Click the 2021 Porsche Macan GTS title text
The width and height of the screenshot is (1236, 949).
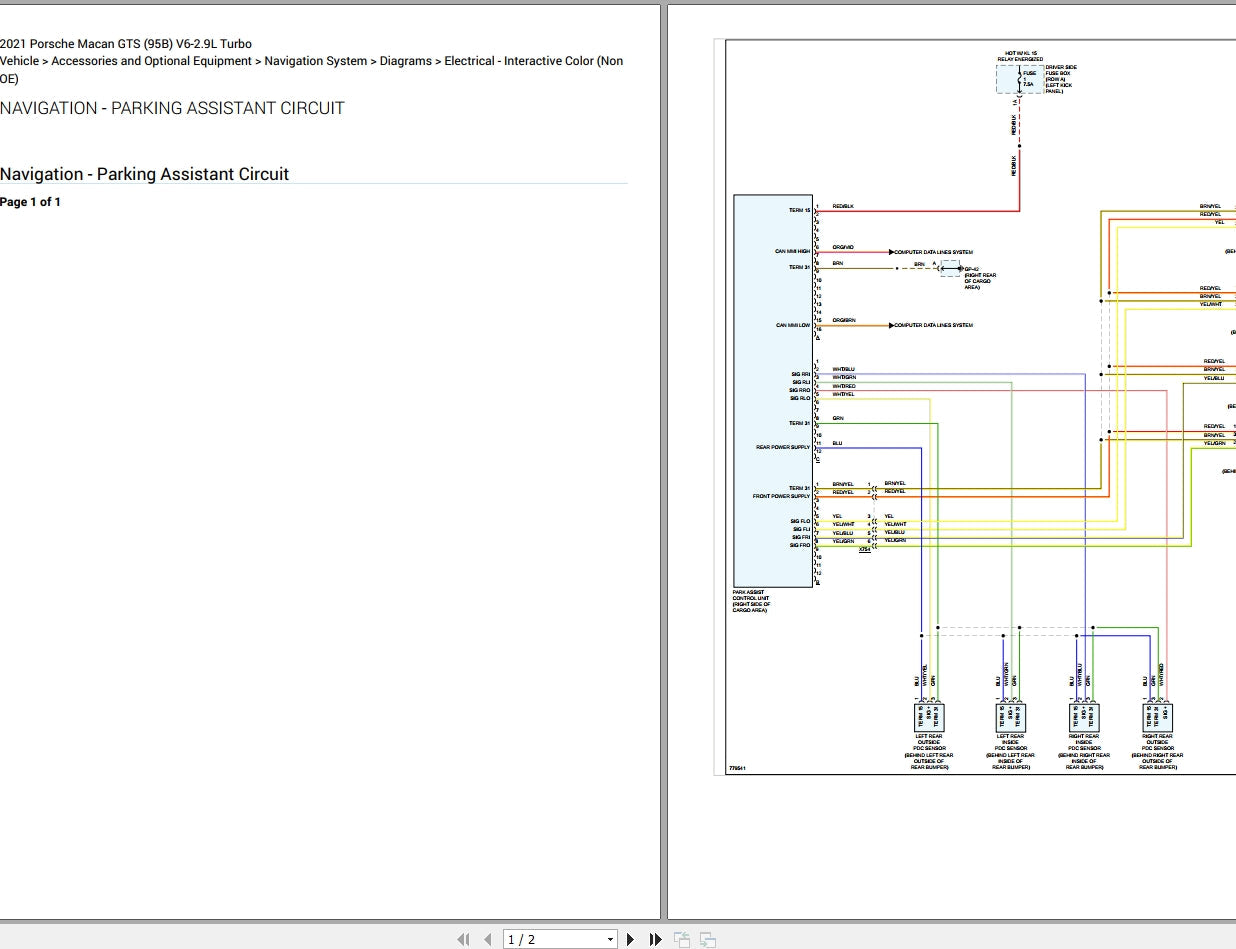126,44
